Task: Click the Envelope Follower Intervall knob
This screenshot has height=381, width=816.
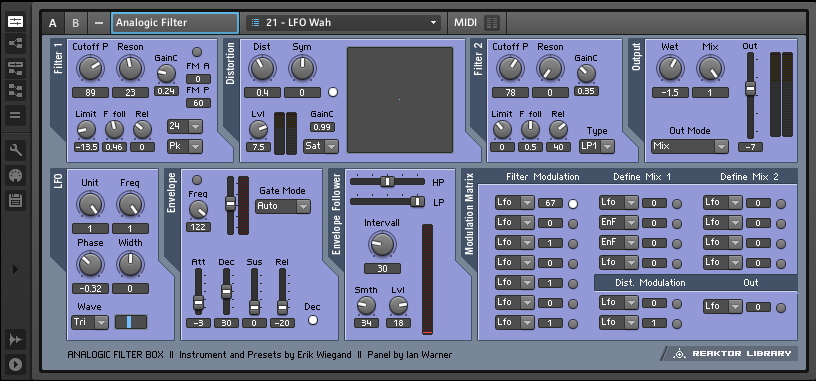Action: click(x=382, y=244)
